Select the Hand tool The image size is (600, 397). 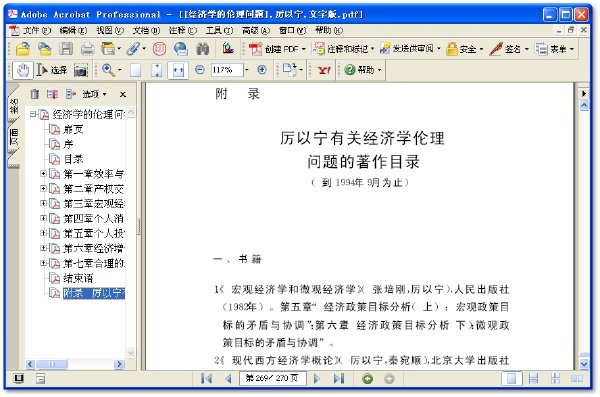tap(23, 70)
